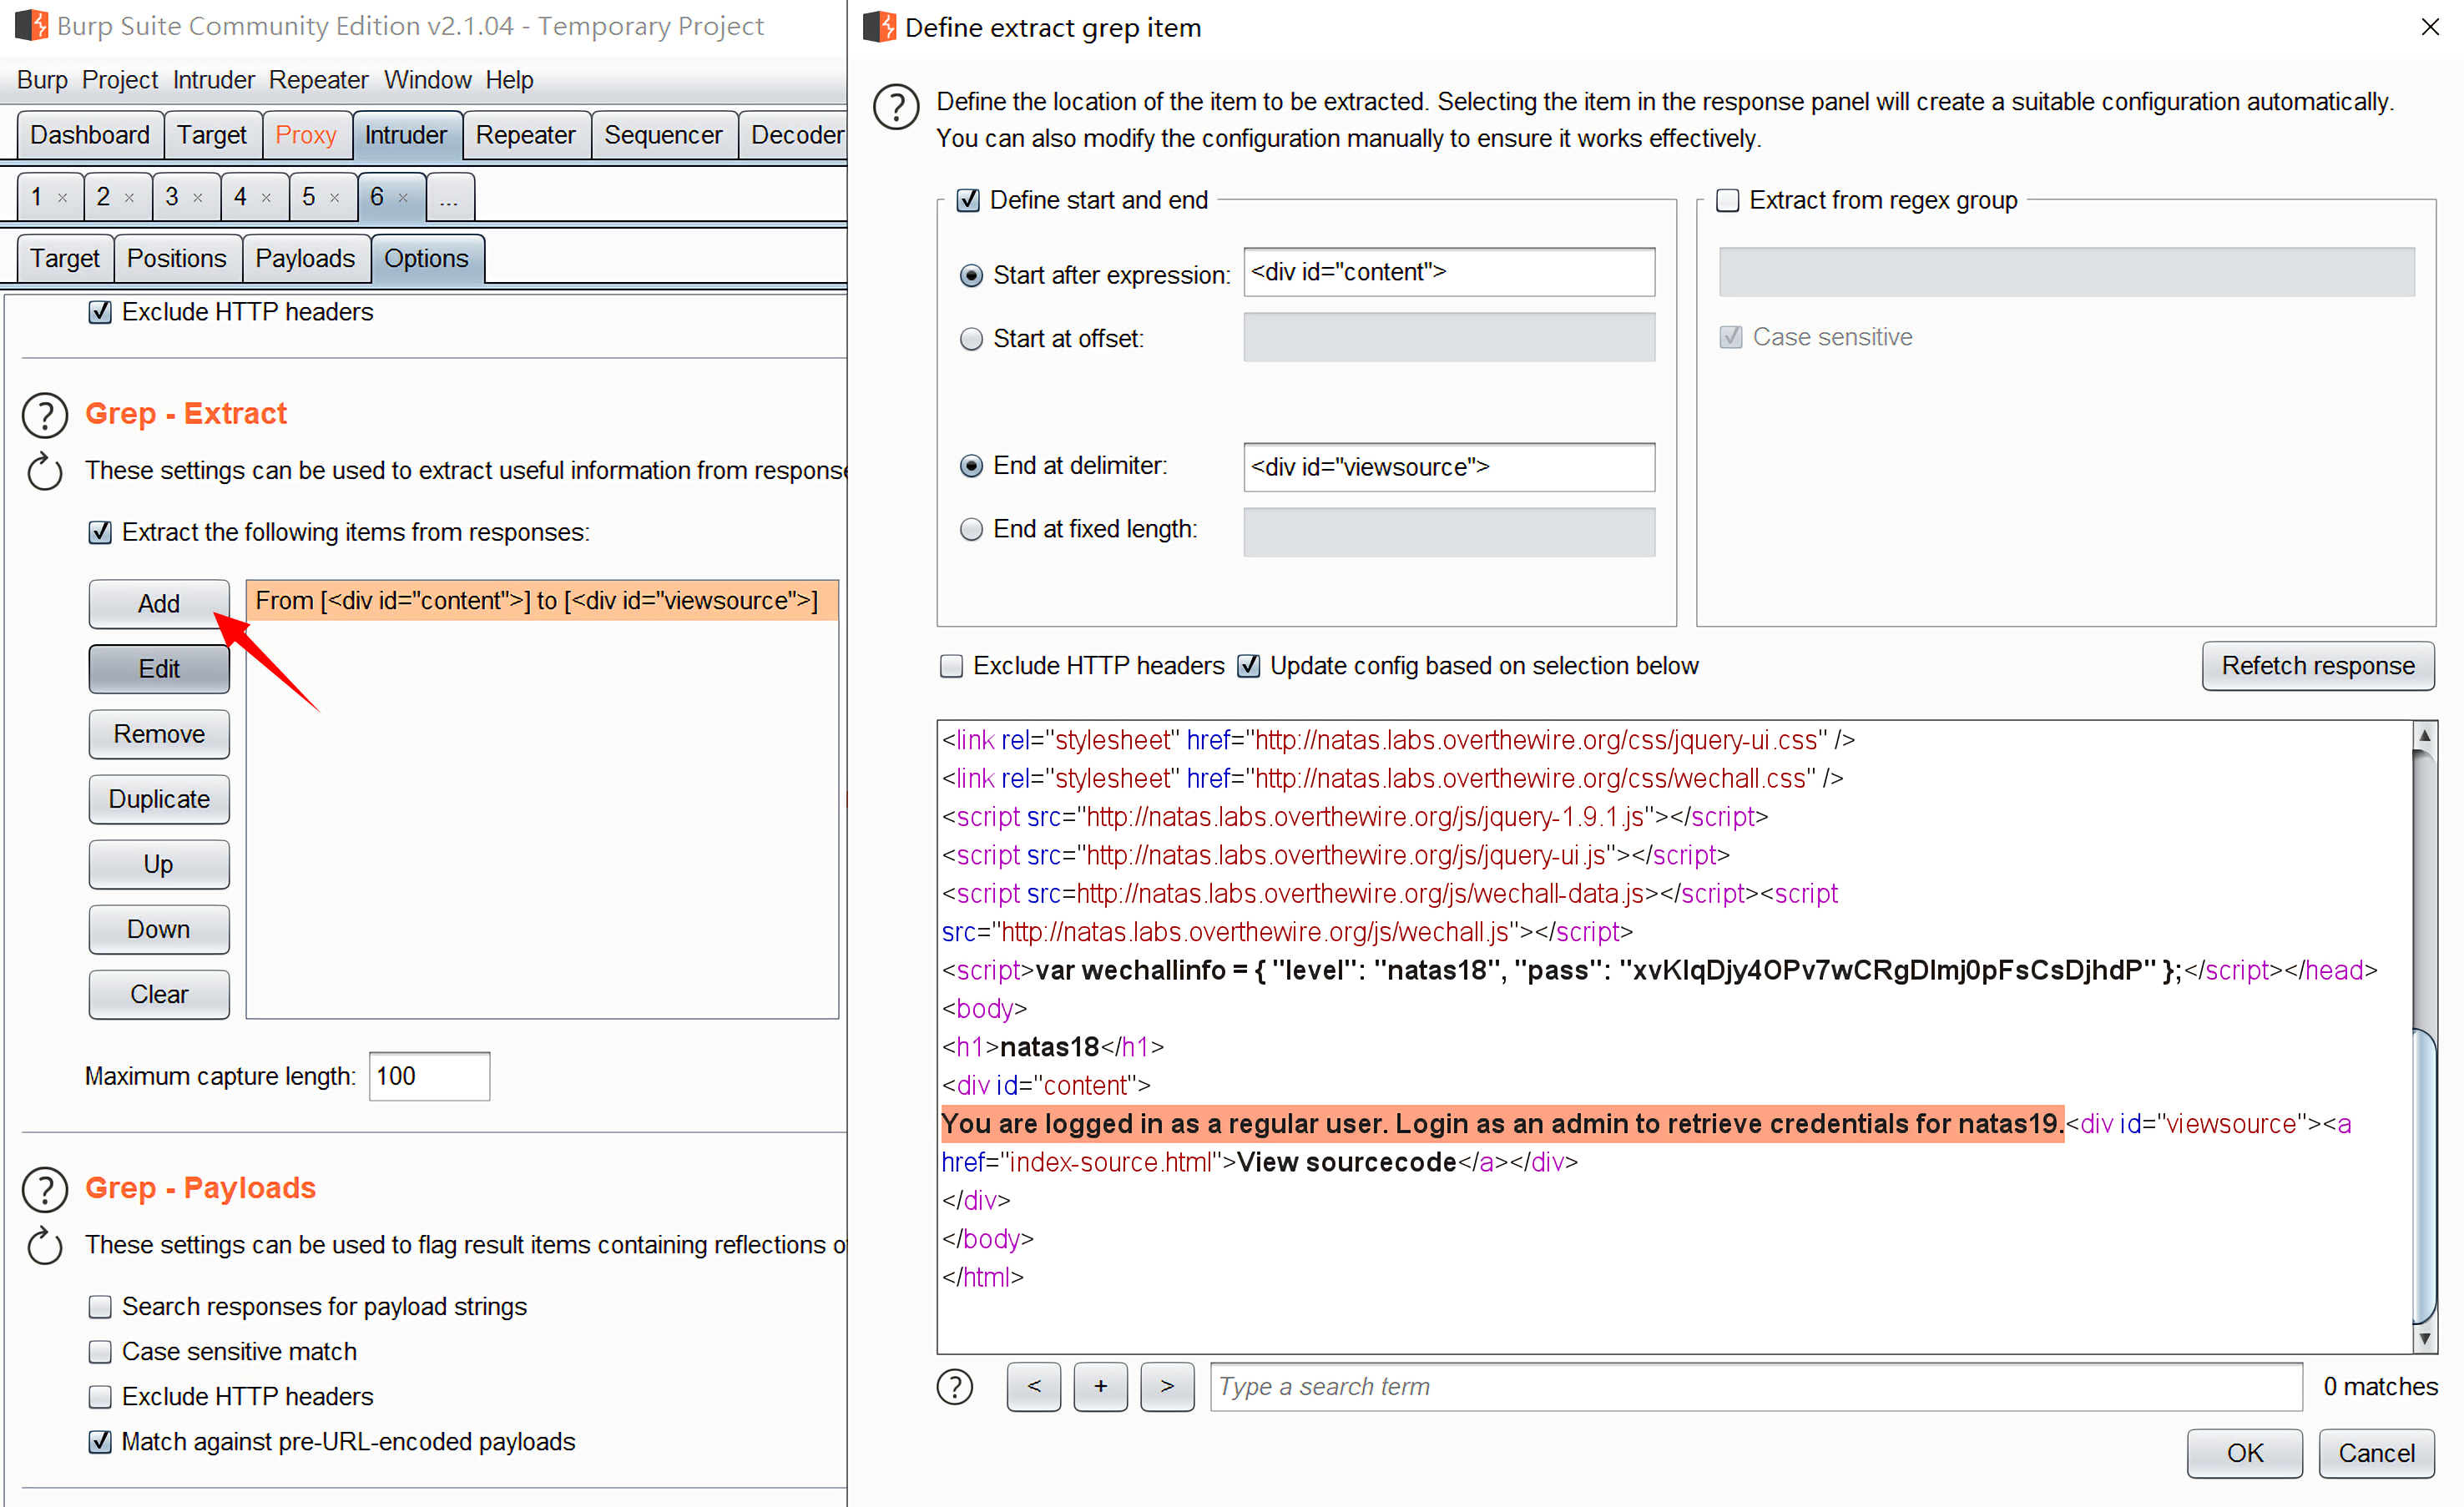2464x1507 pixels.
Task: Select End at delimiter radio button
Action: point(971,466)
